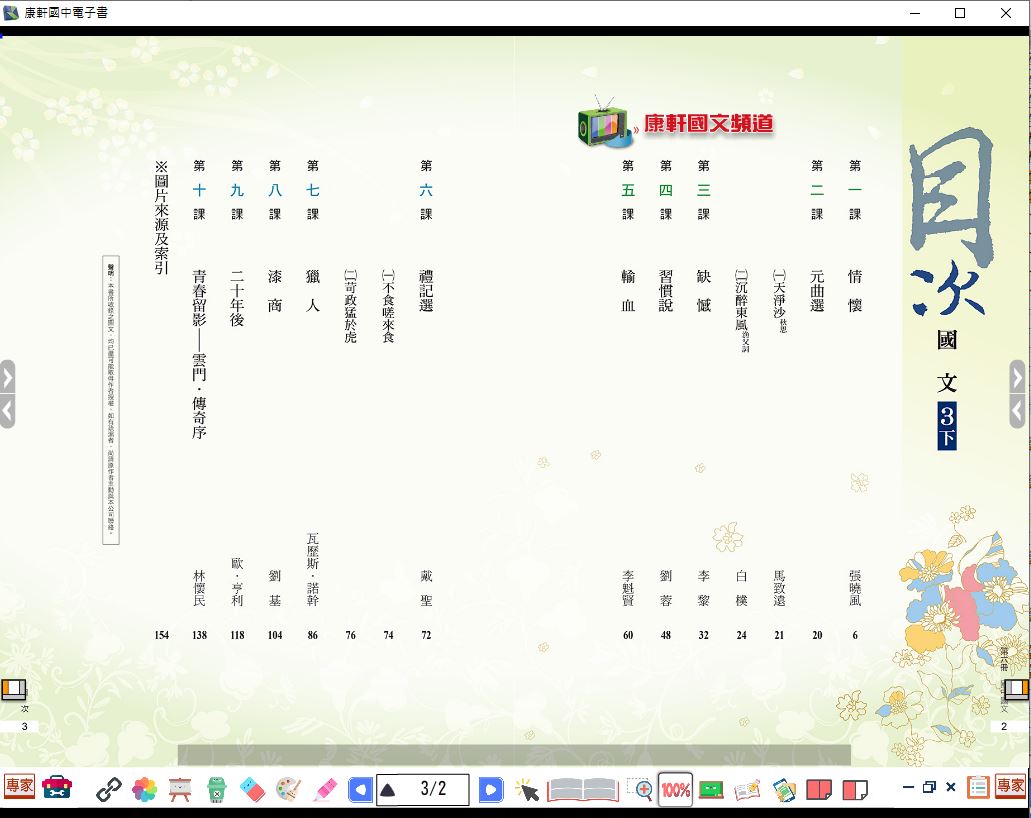
Task: Expand the page selector showing 3/2
Action: click(388, 790)
